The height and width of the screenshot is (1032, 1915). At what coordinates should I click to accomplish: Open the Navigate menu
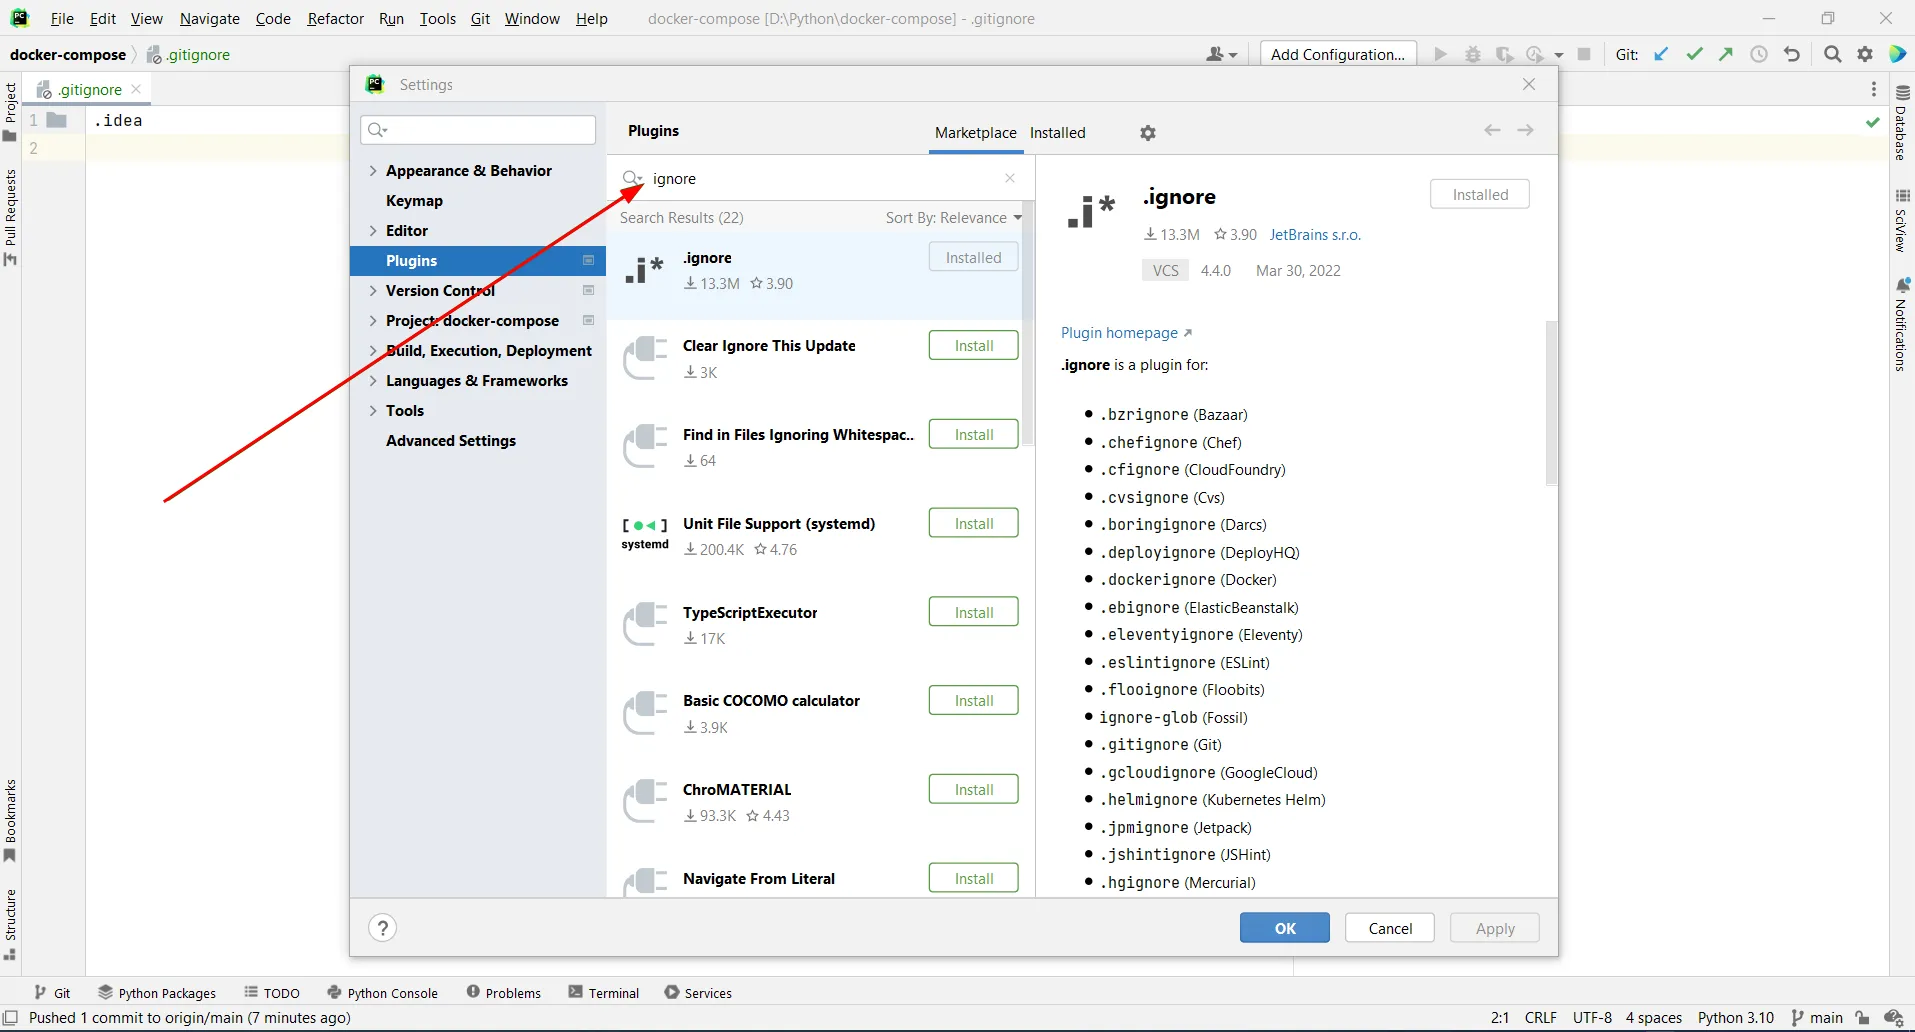coord(210,18)
